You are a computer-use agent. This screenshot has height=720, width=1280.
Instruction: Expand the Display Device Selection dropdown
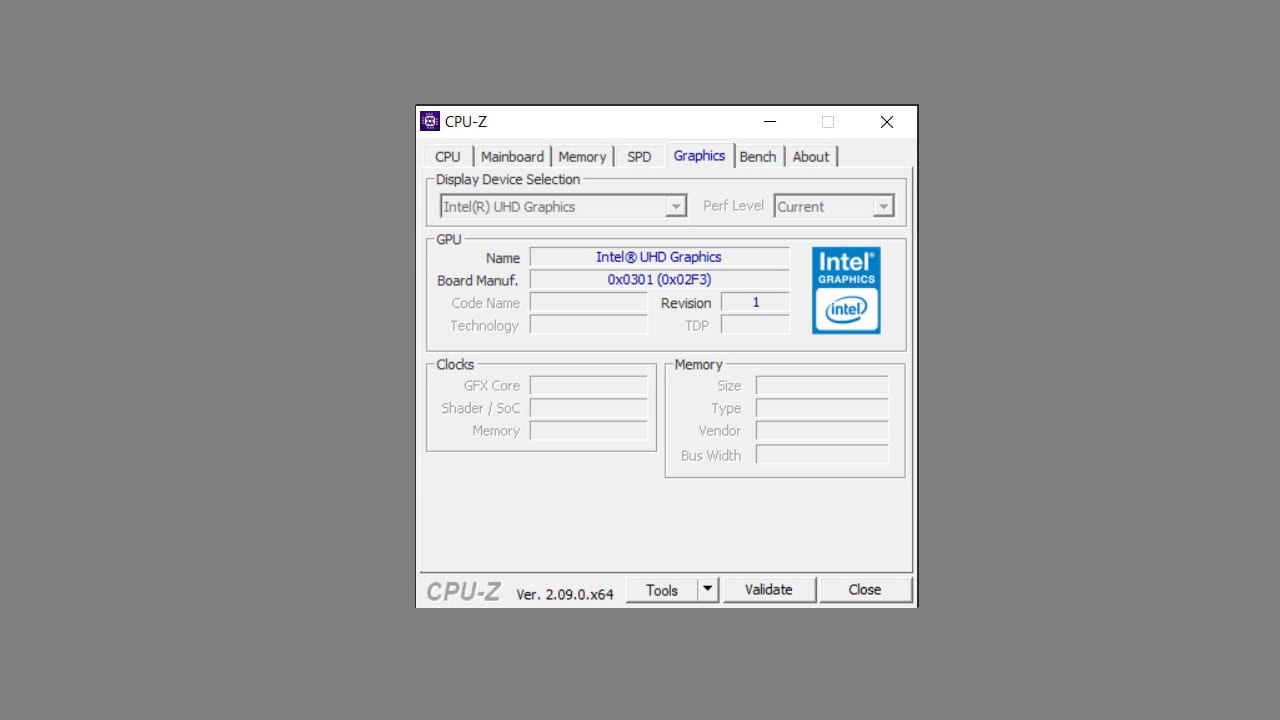(x=676, y=207)
